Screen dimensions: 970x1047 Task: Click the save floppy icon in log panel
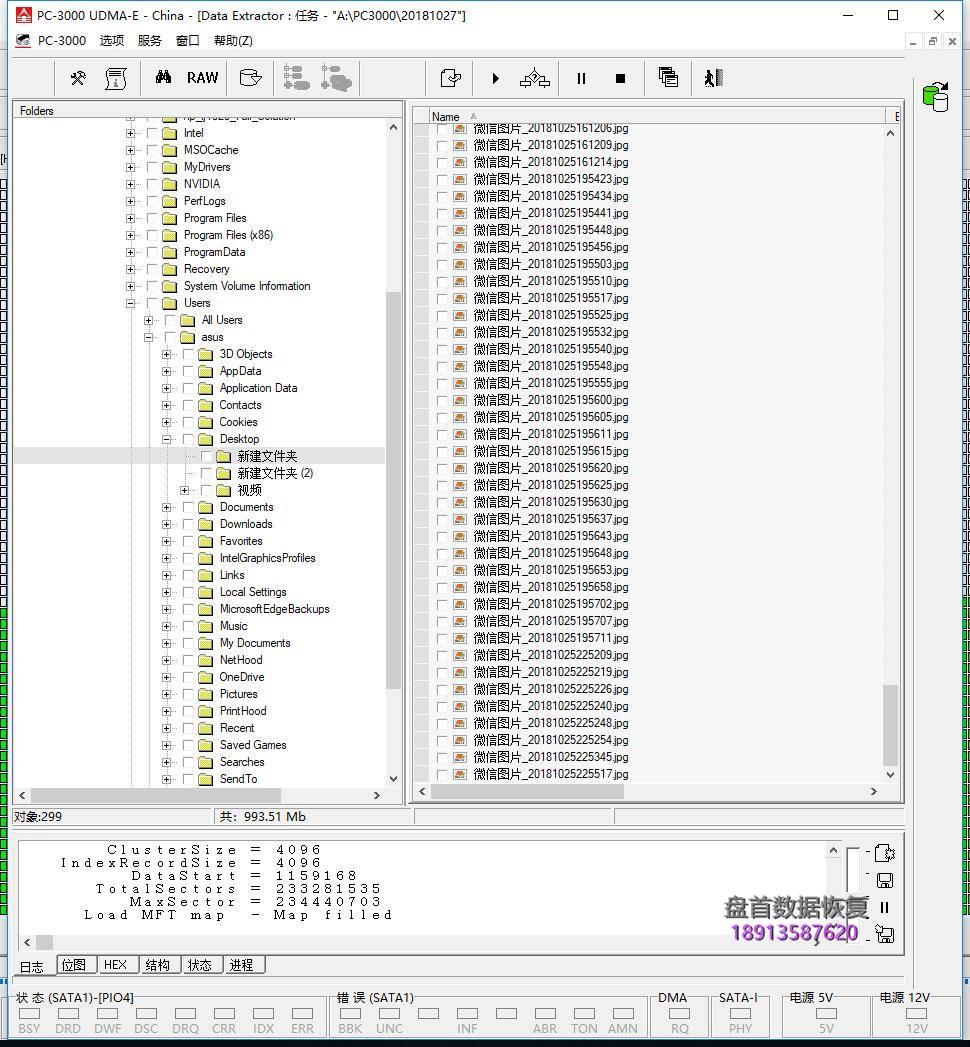tap(884, 880)
